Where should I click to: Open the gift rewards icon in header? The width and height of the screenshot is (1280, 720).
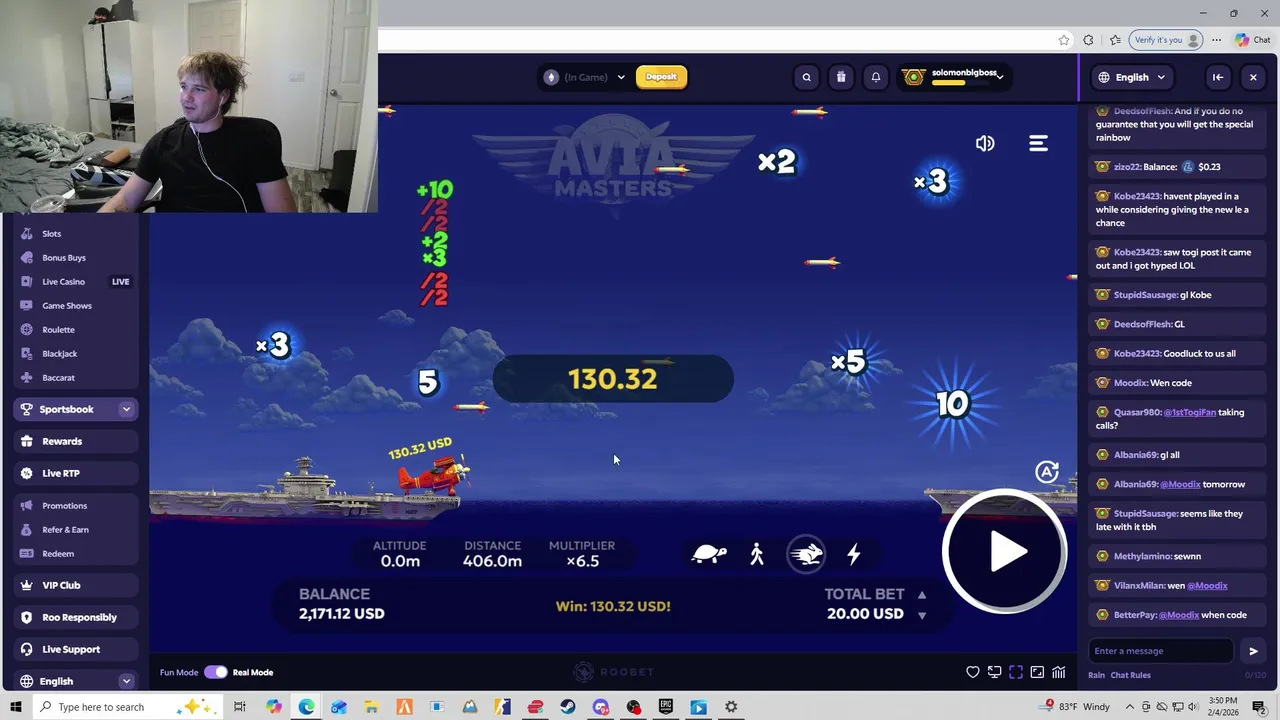(841, 77)
